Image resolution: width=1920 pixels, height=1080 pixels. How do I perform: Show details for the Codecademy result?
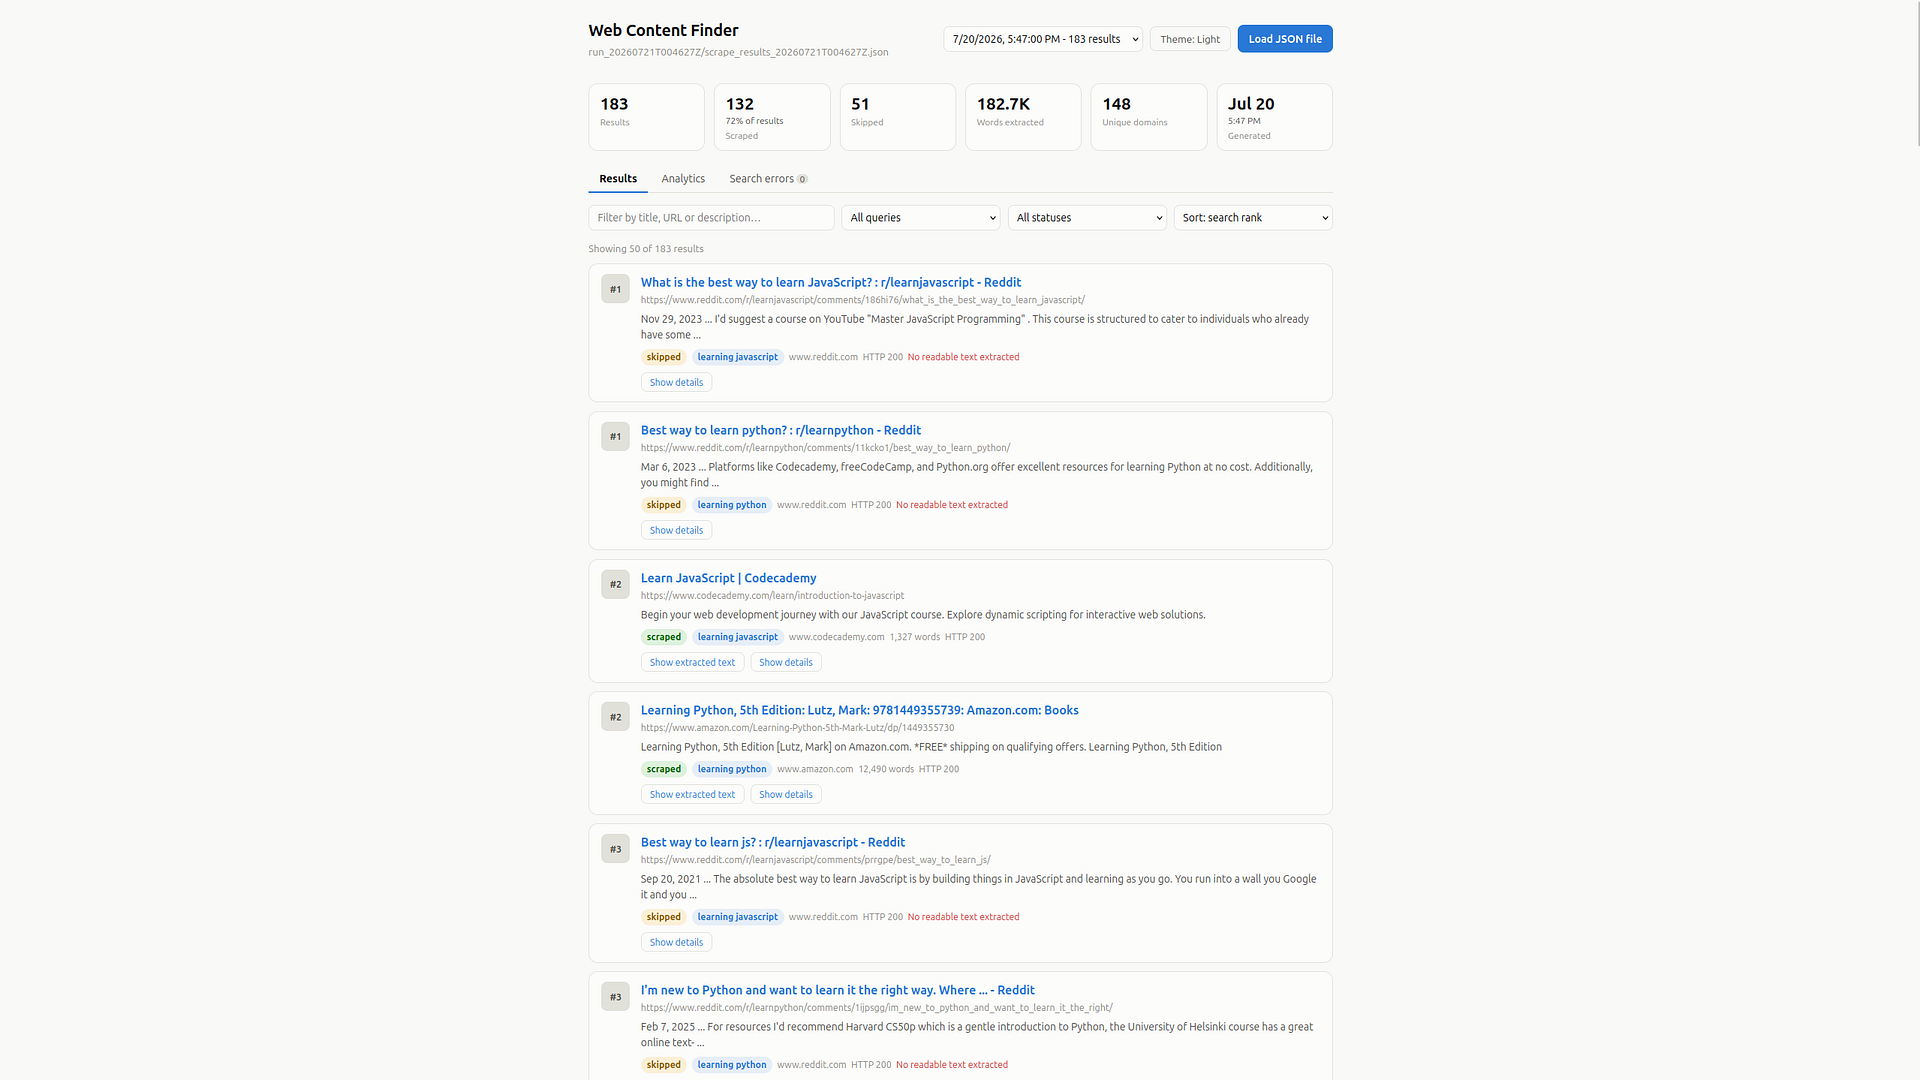[x=786, y=663]
